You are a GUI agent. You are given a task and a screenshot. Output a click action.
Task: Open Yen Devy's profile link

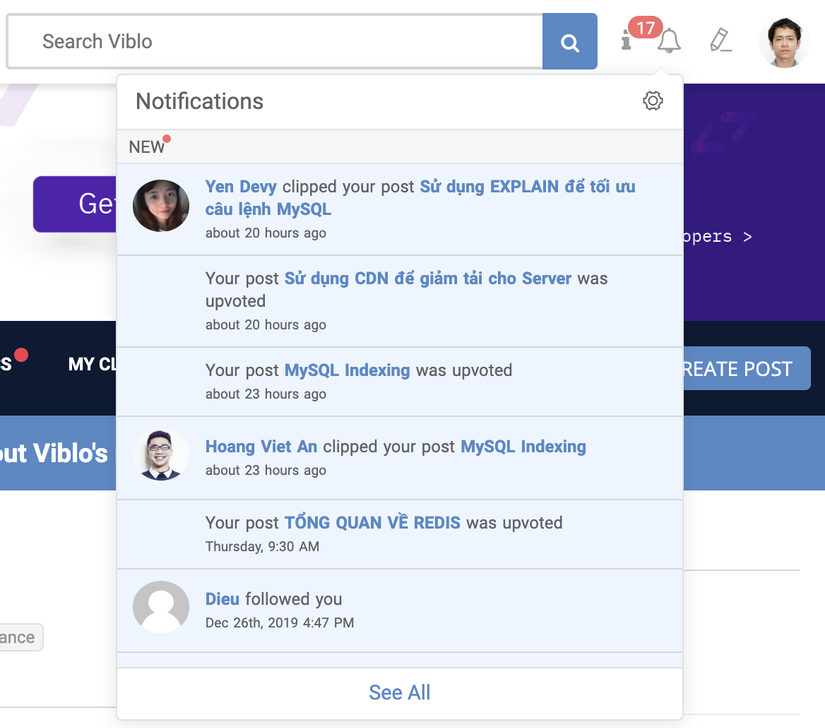[241, 187]
